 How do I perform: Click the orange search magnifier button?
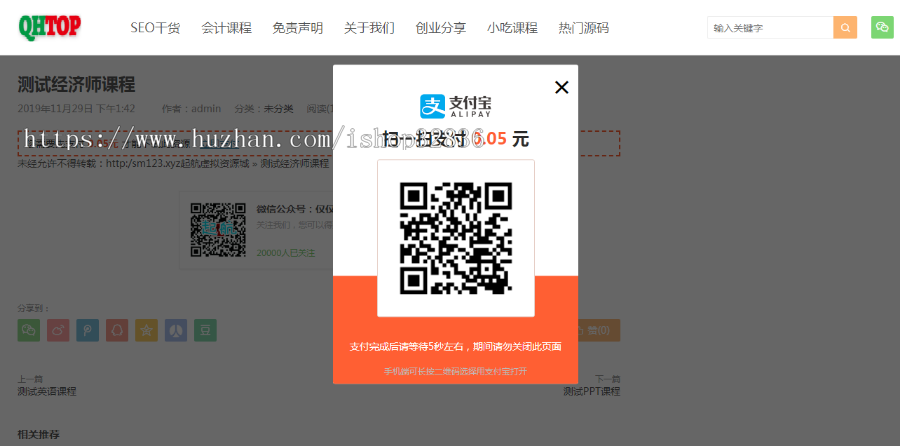tap(845, 28)
